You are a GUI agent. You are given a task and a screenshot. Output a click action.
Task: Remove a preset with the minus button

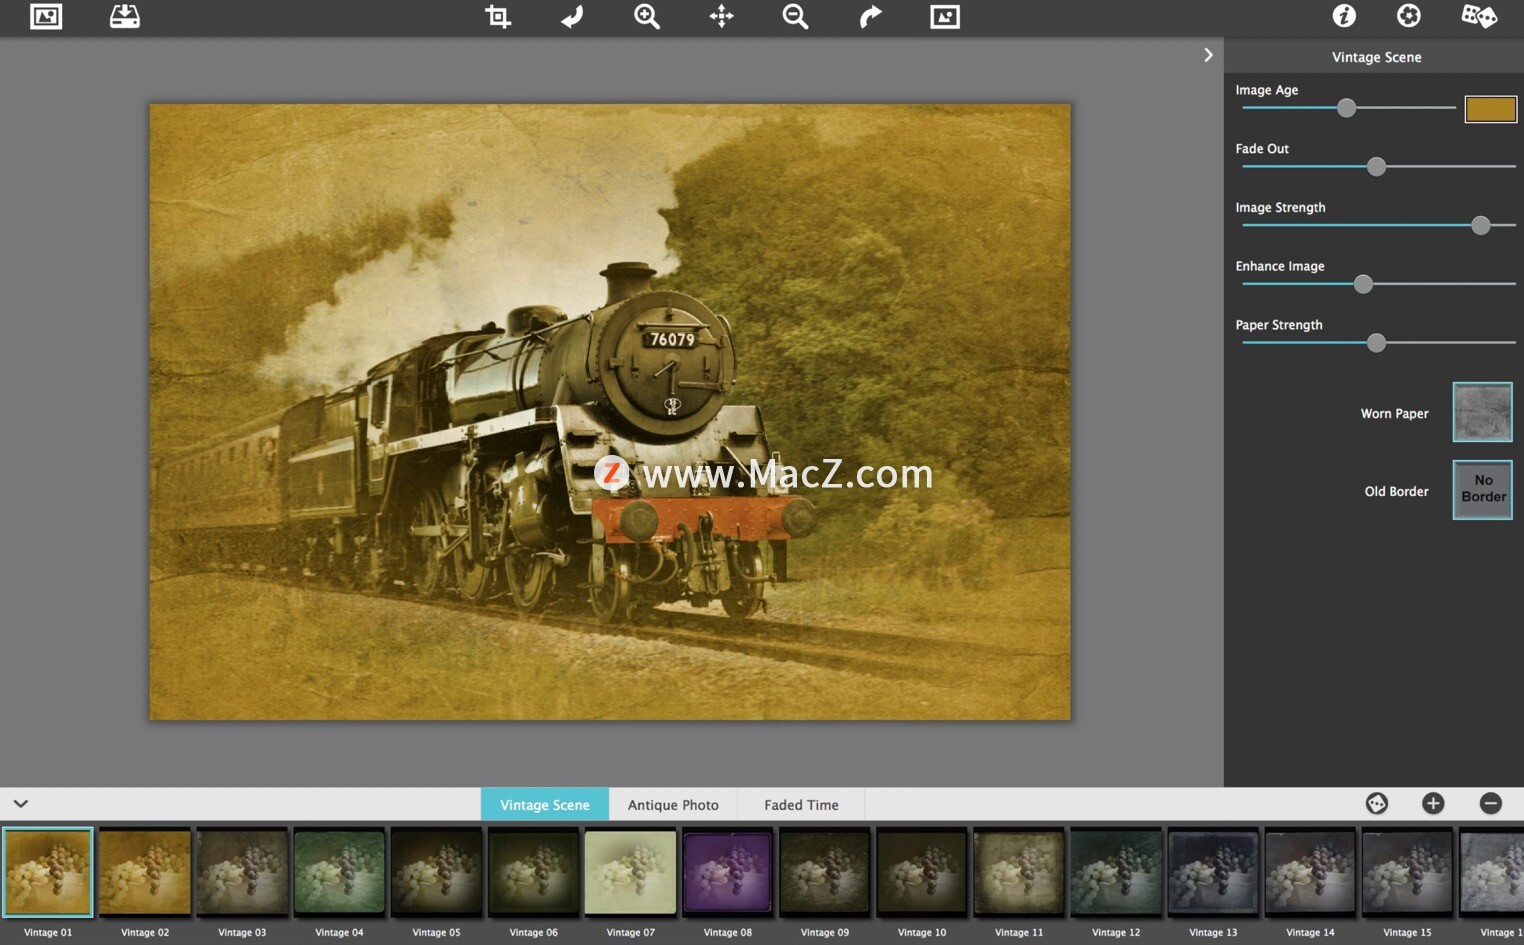(x=1490, y=803)
